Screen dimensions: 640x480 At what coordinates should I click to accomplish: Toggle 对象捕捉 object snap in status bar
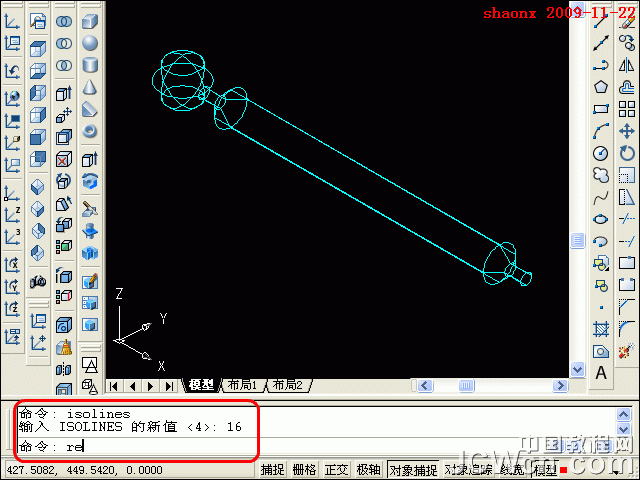[413, 470]
